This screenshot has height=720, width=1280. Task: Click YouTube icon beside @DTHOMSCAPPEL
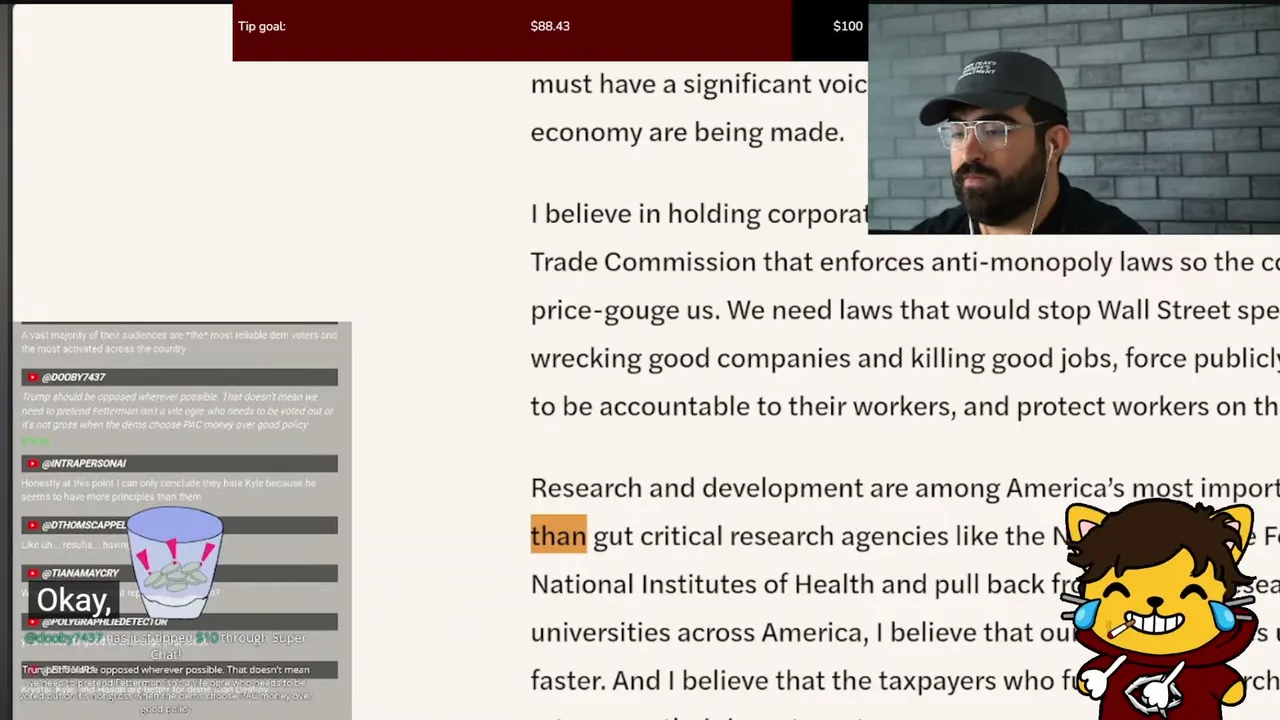(33, 525)
